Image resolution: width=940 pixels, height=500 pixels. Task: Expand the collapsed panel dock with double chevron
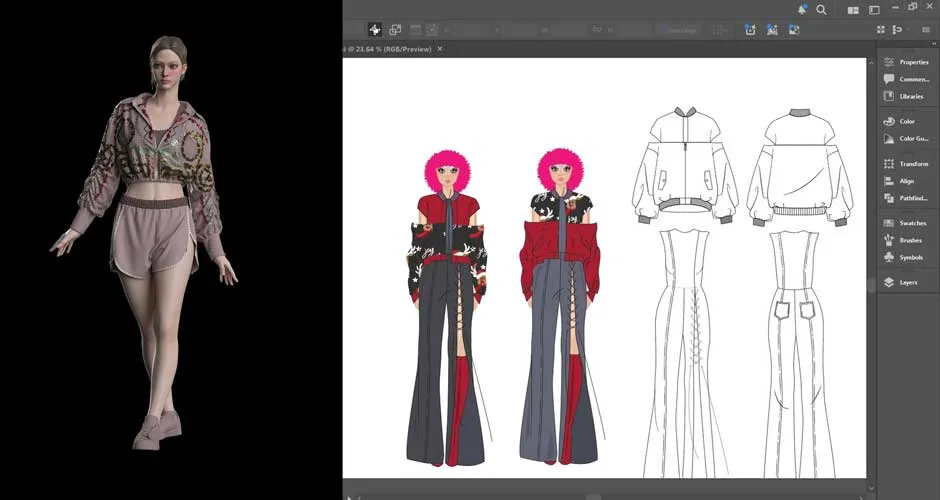[936, 44]
